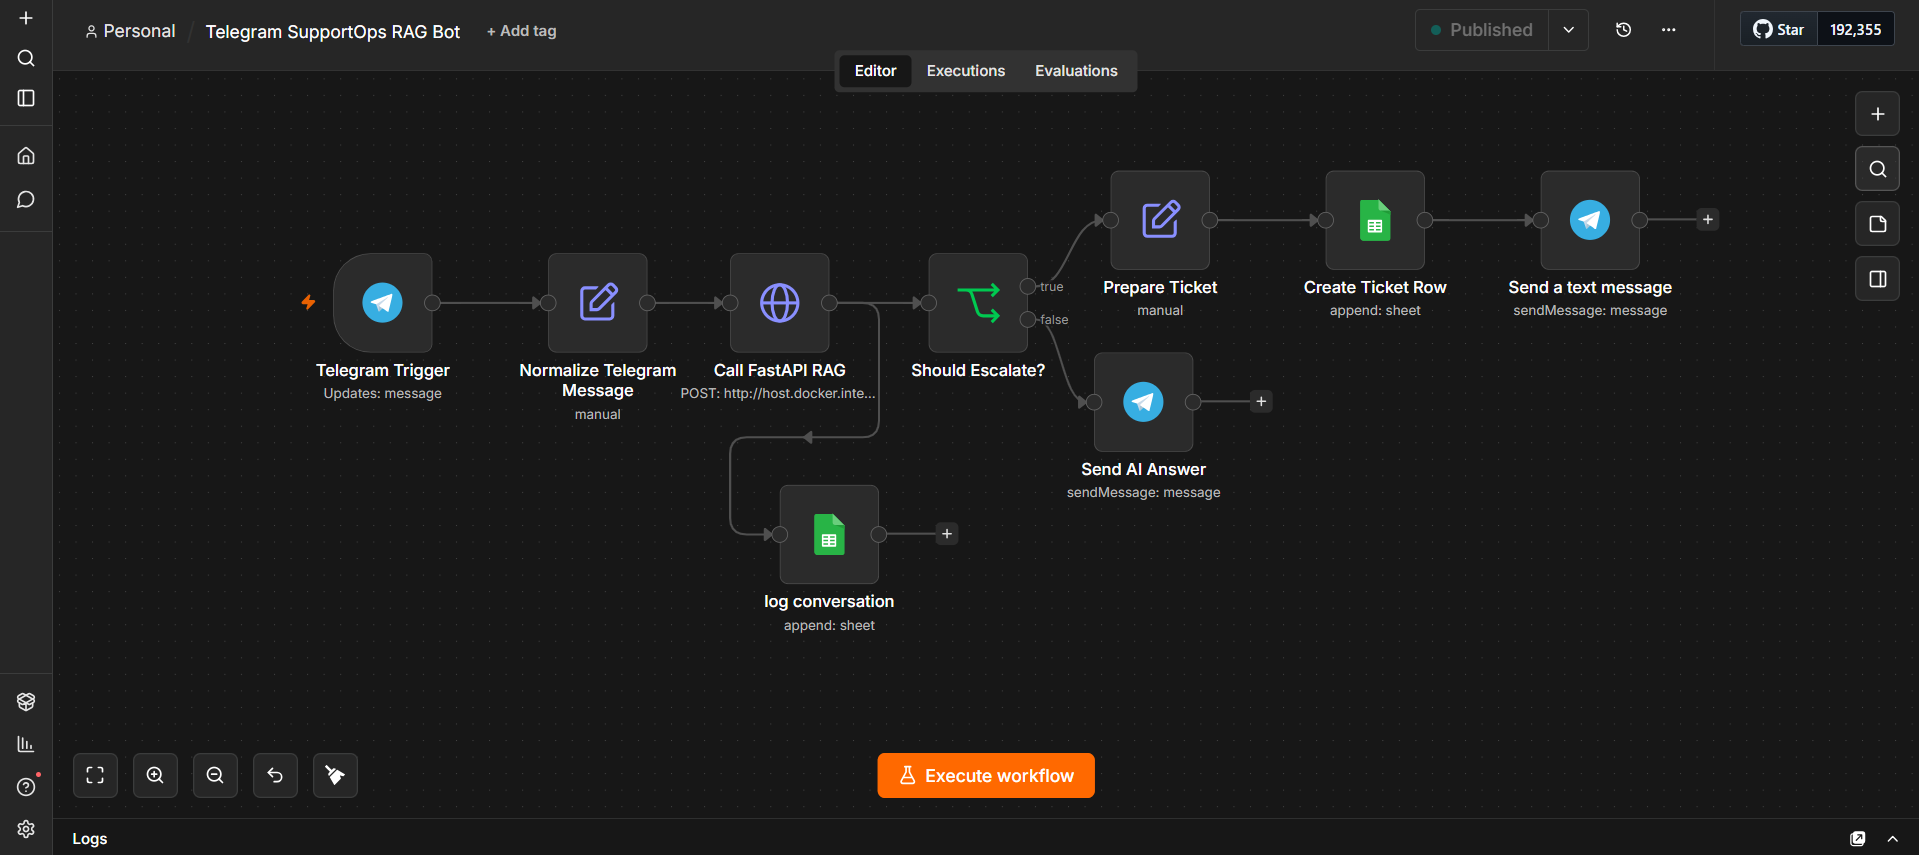
Task: Select the Should Escalate? node
Action: pyautogui.click(x=978, y=302)
